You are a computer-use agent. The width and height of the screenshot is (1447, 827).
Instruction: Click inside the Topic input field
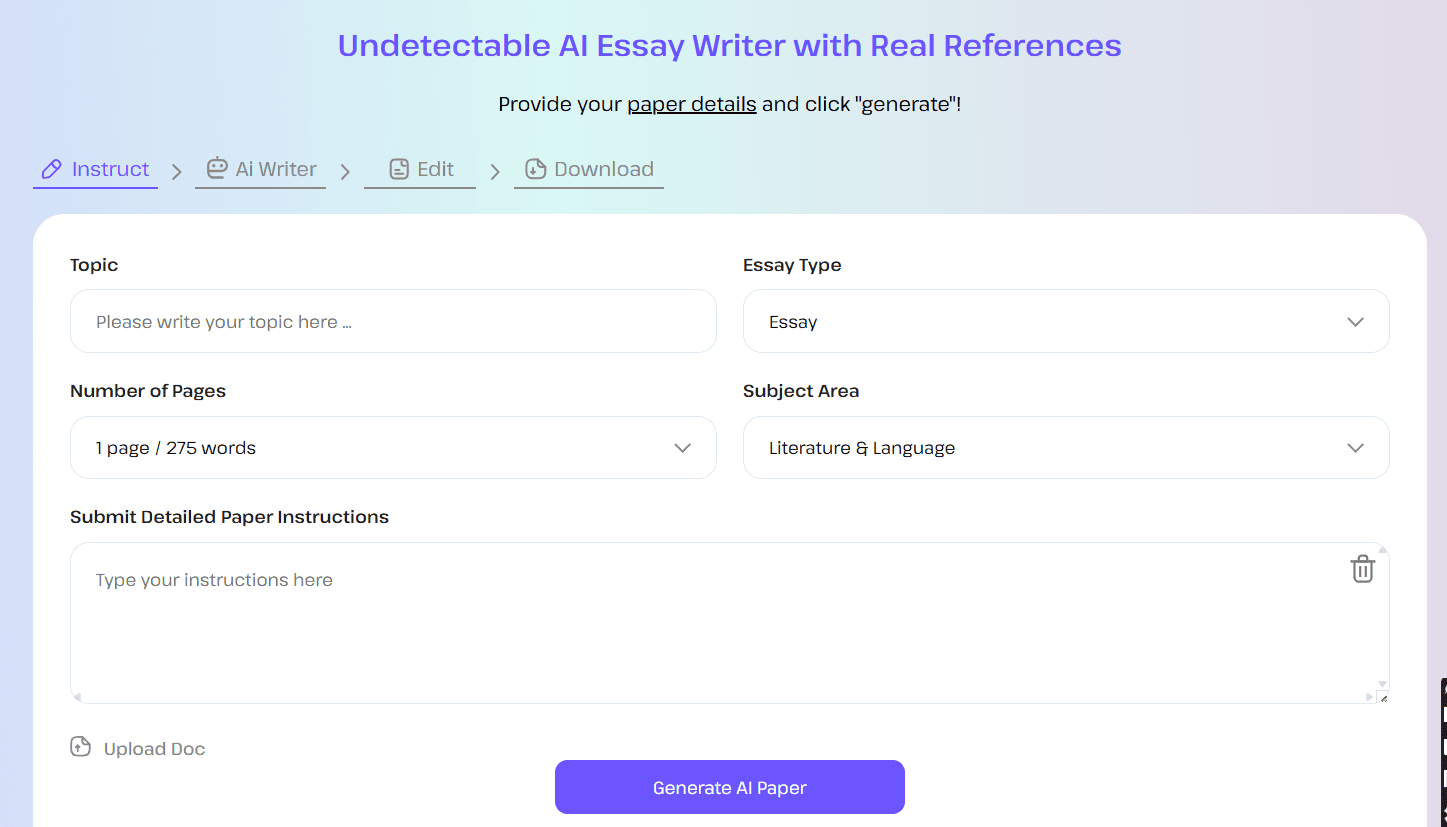pyautogui.click(x=393, y=321)
